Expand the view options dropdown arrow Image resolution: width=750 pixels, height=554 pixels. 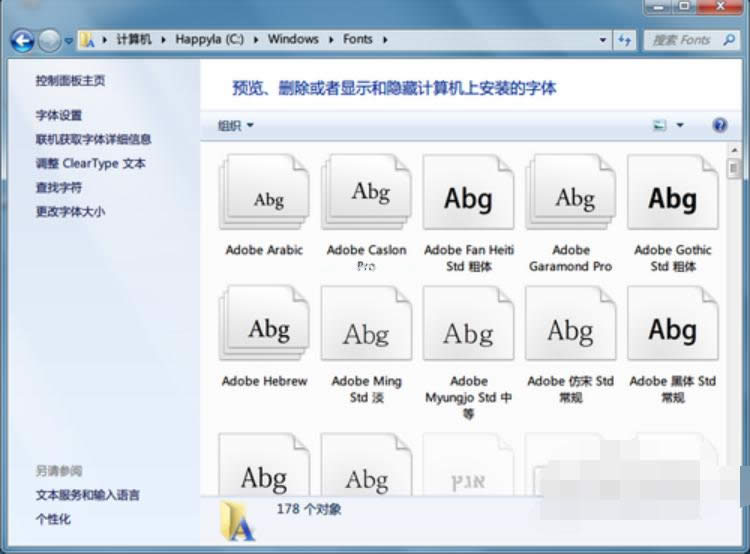(x=680, y=126)
